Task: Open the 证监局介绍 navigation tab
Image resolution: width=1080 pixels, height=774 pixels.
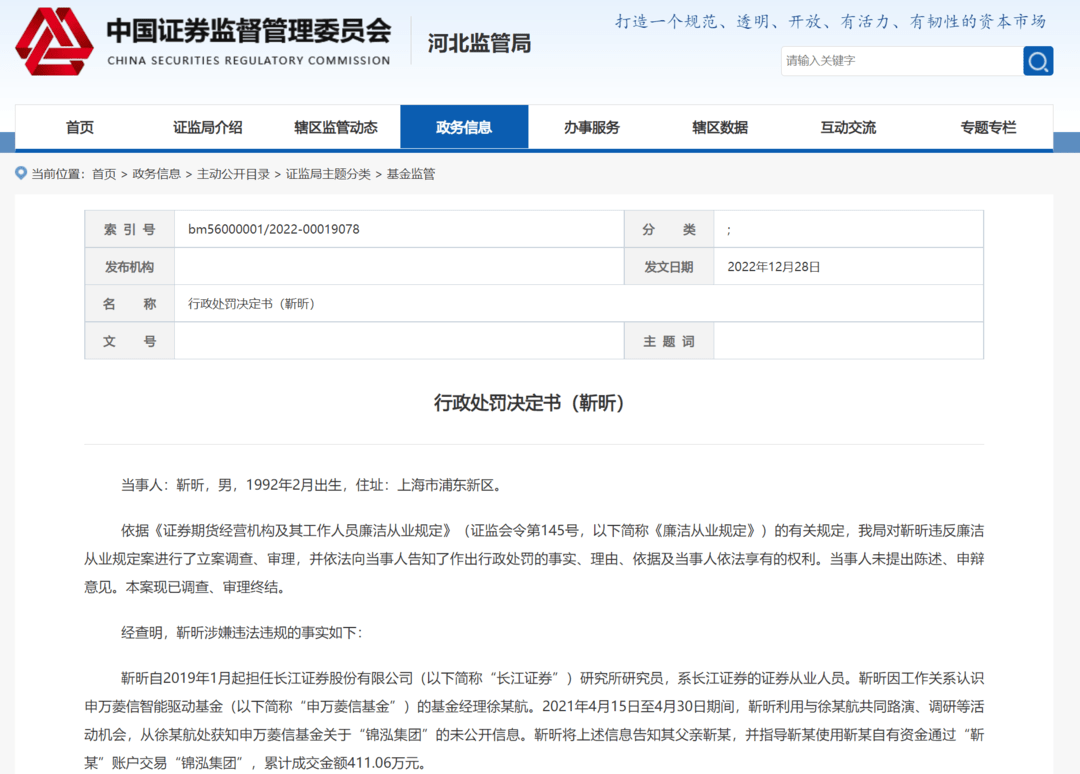Action: click(207, 127)
